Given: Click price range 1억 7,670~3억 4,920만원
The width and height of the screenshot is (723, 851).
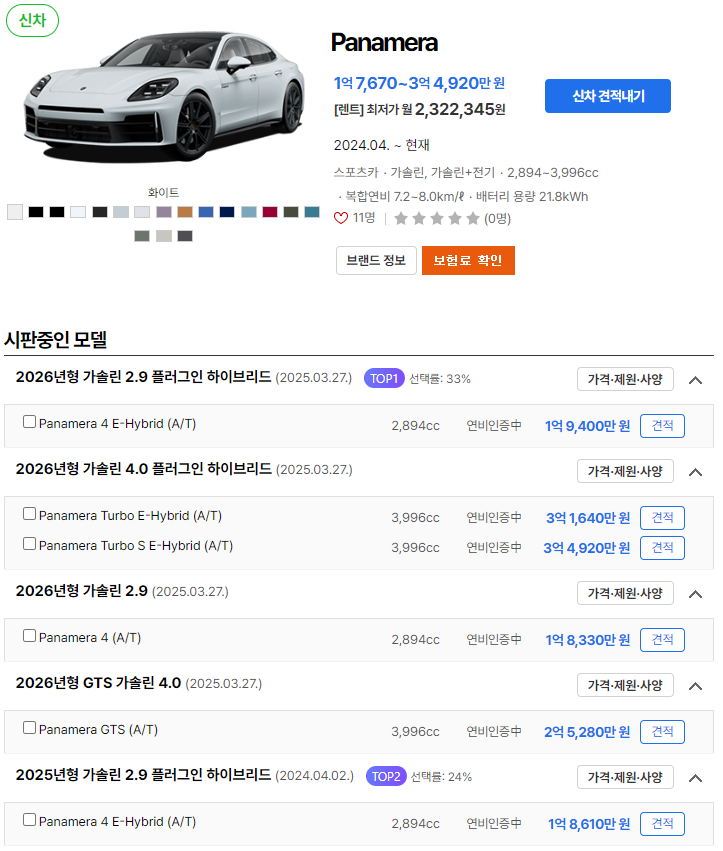Looking at the screenshot, I should 419,83.
